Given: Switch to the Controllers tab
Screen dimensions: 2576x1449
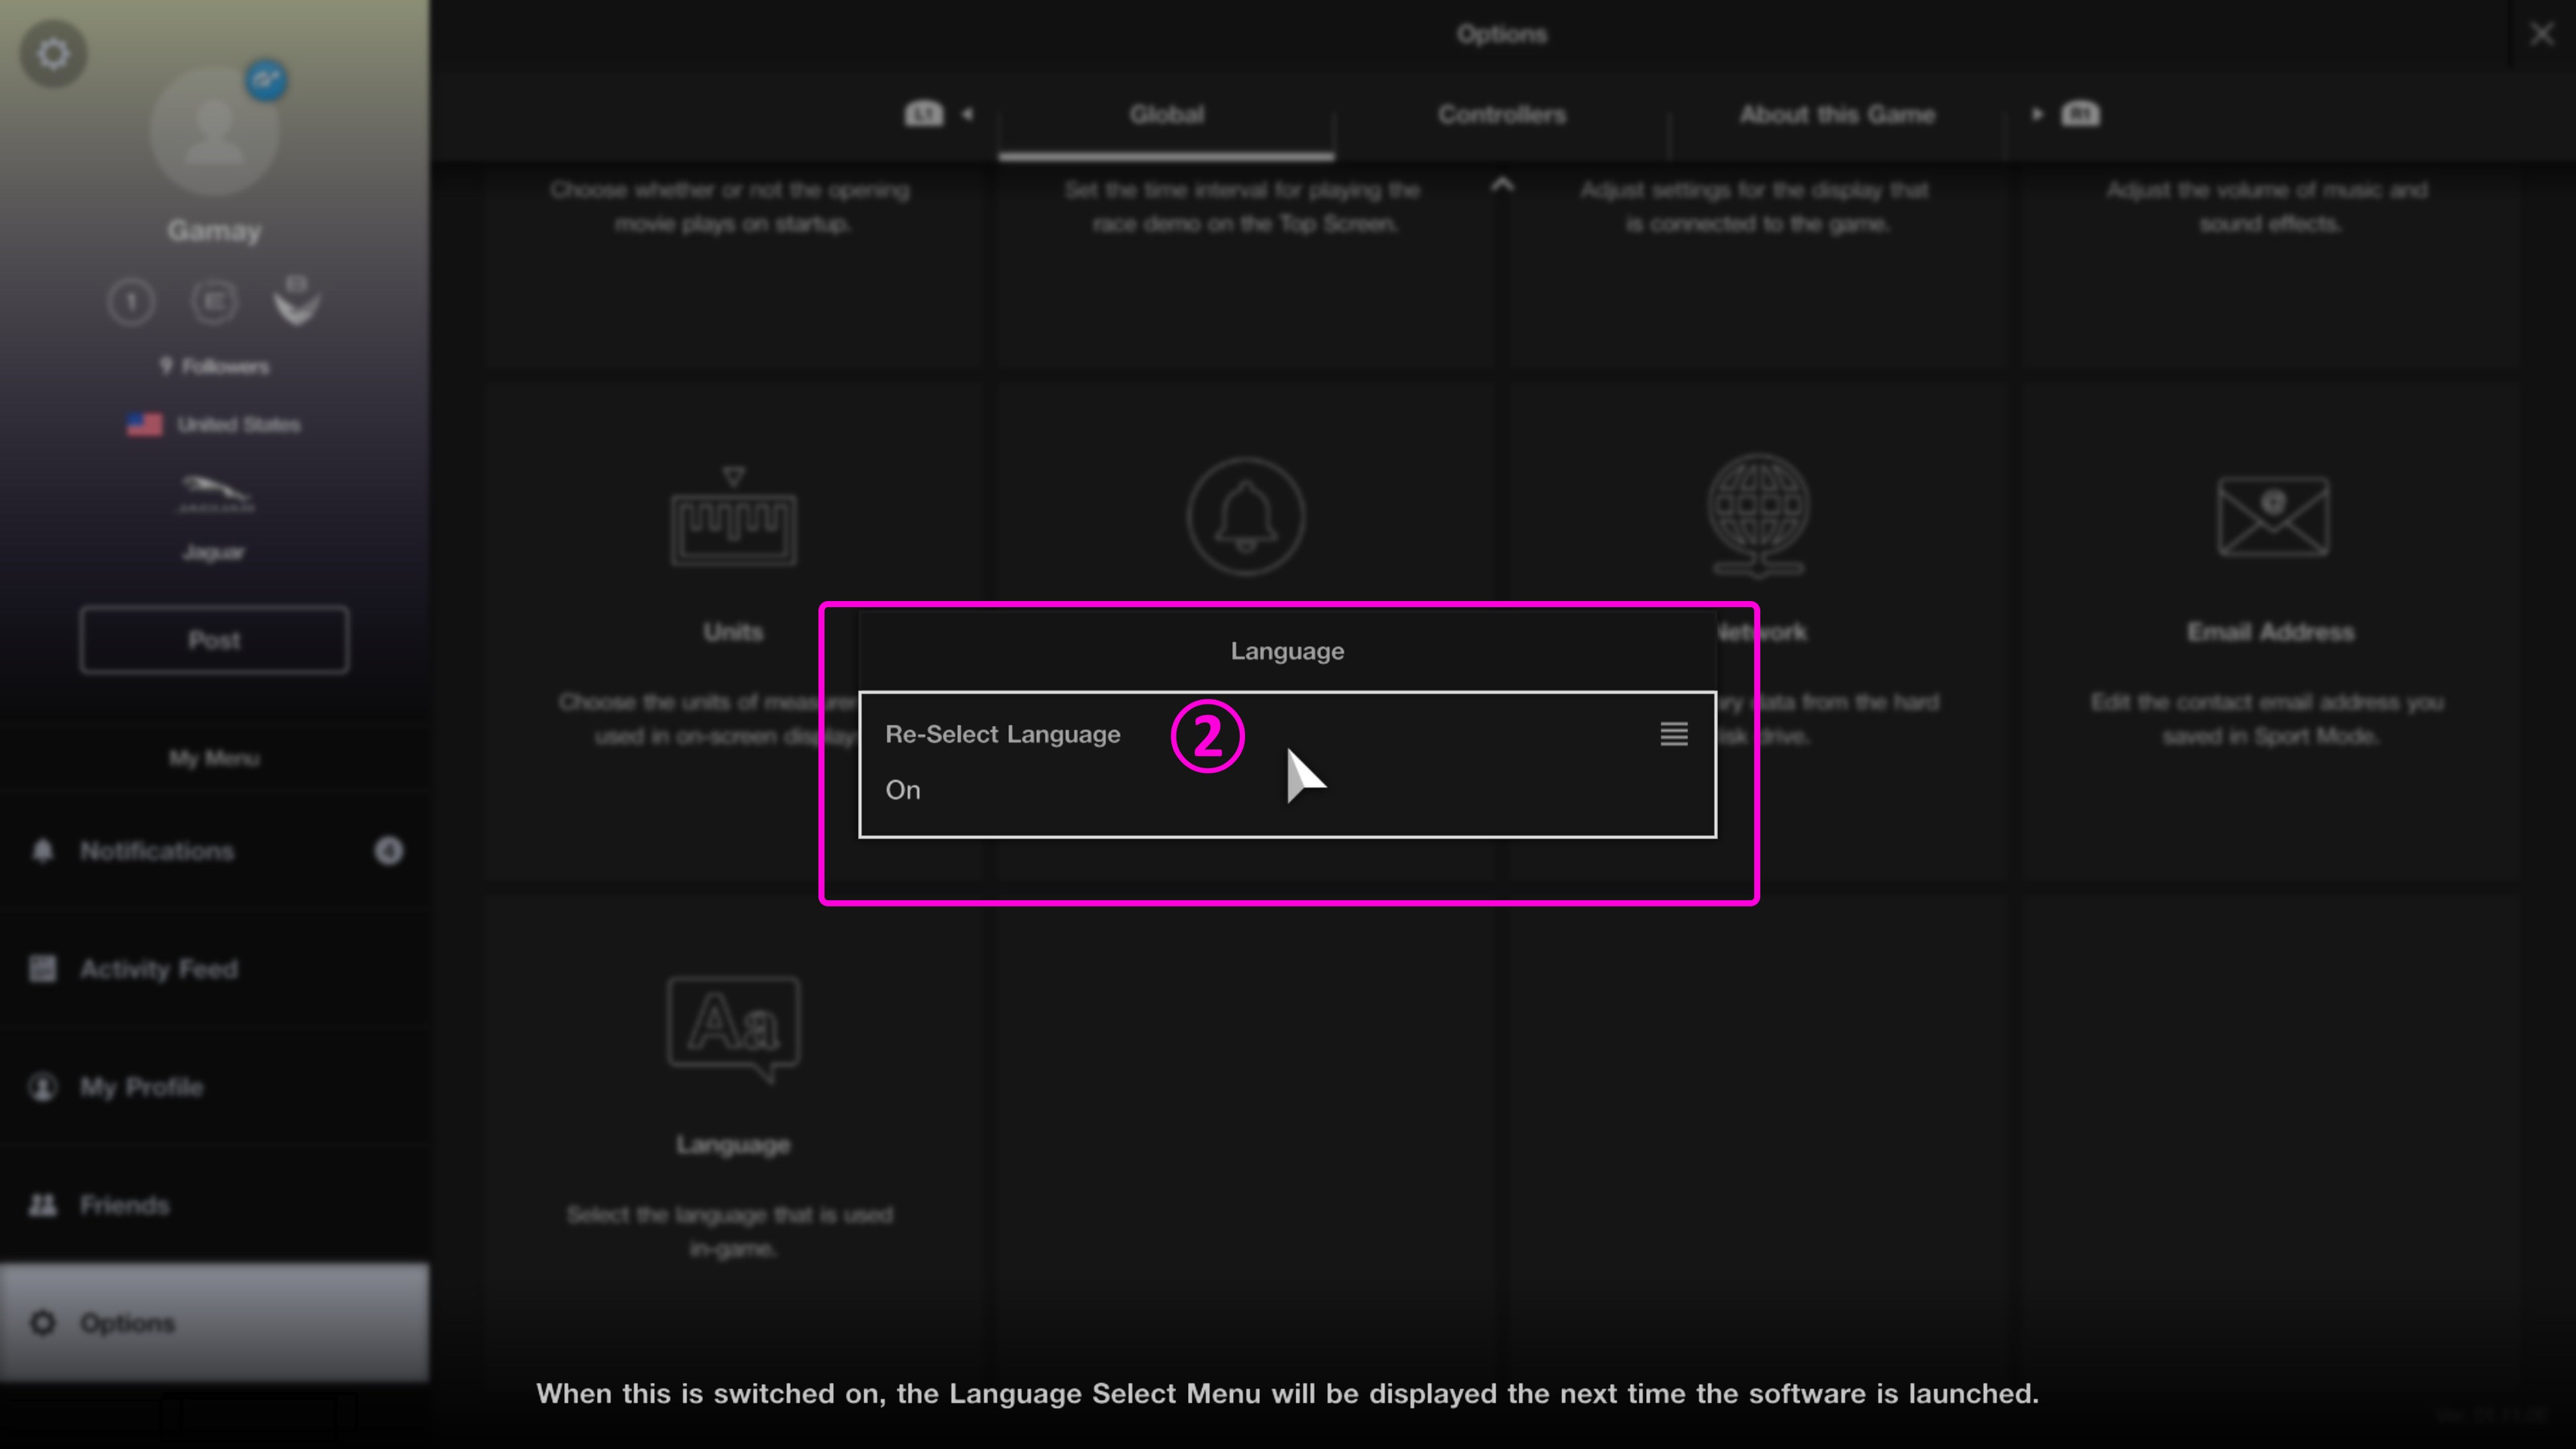Looking at the screenshot, I should coord(1501,115).
